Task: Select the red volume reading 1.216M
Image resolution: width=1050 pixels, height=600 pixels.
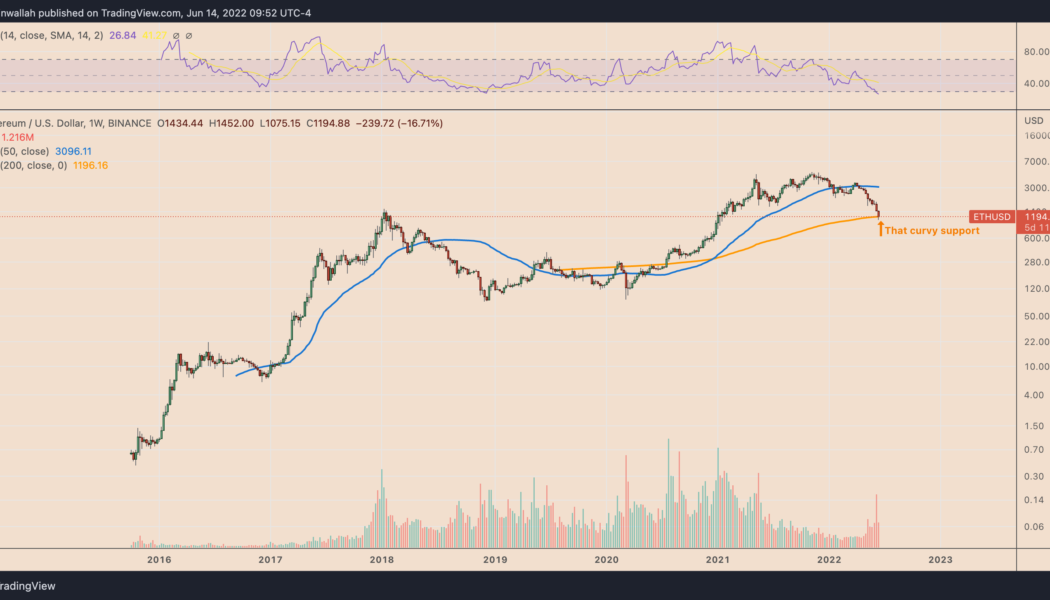Action: (20, 136)
